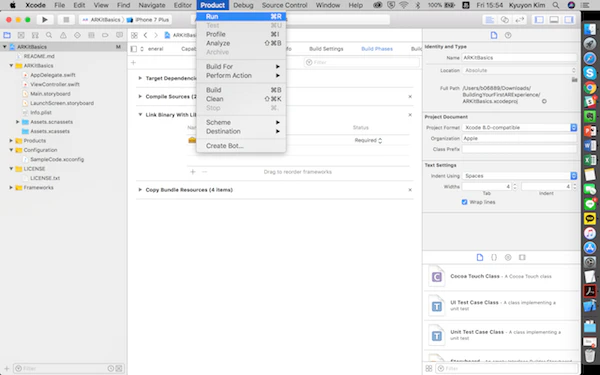Screen dimensions: 600x375
Task: Add a framework with the plus button
Action: pos(193,172)
